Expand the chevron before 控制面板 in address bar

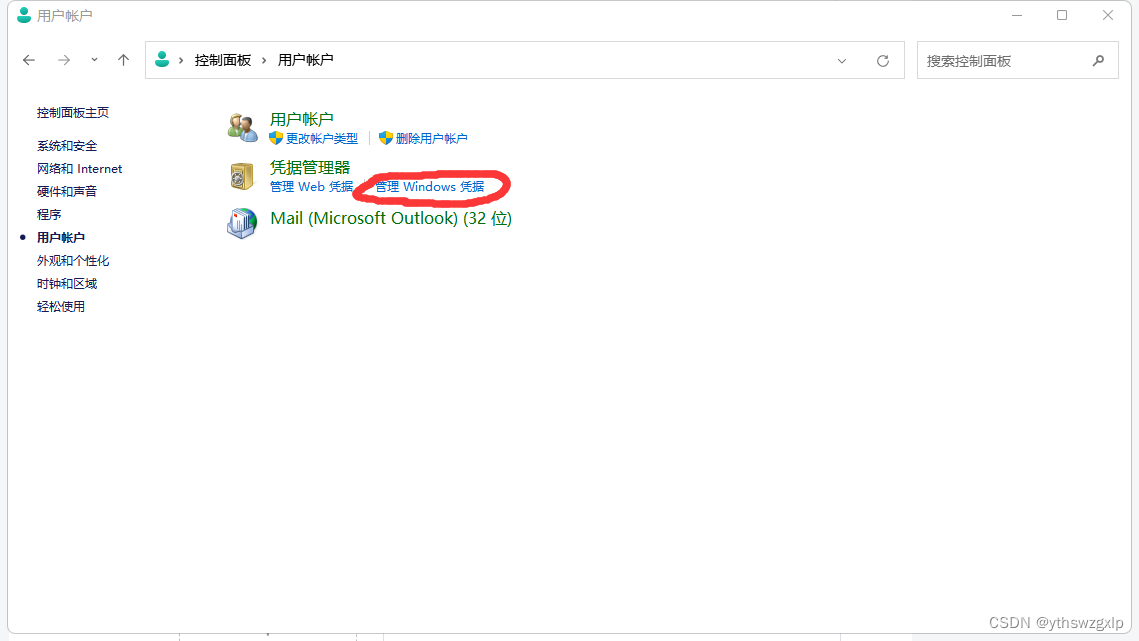181,60
